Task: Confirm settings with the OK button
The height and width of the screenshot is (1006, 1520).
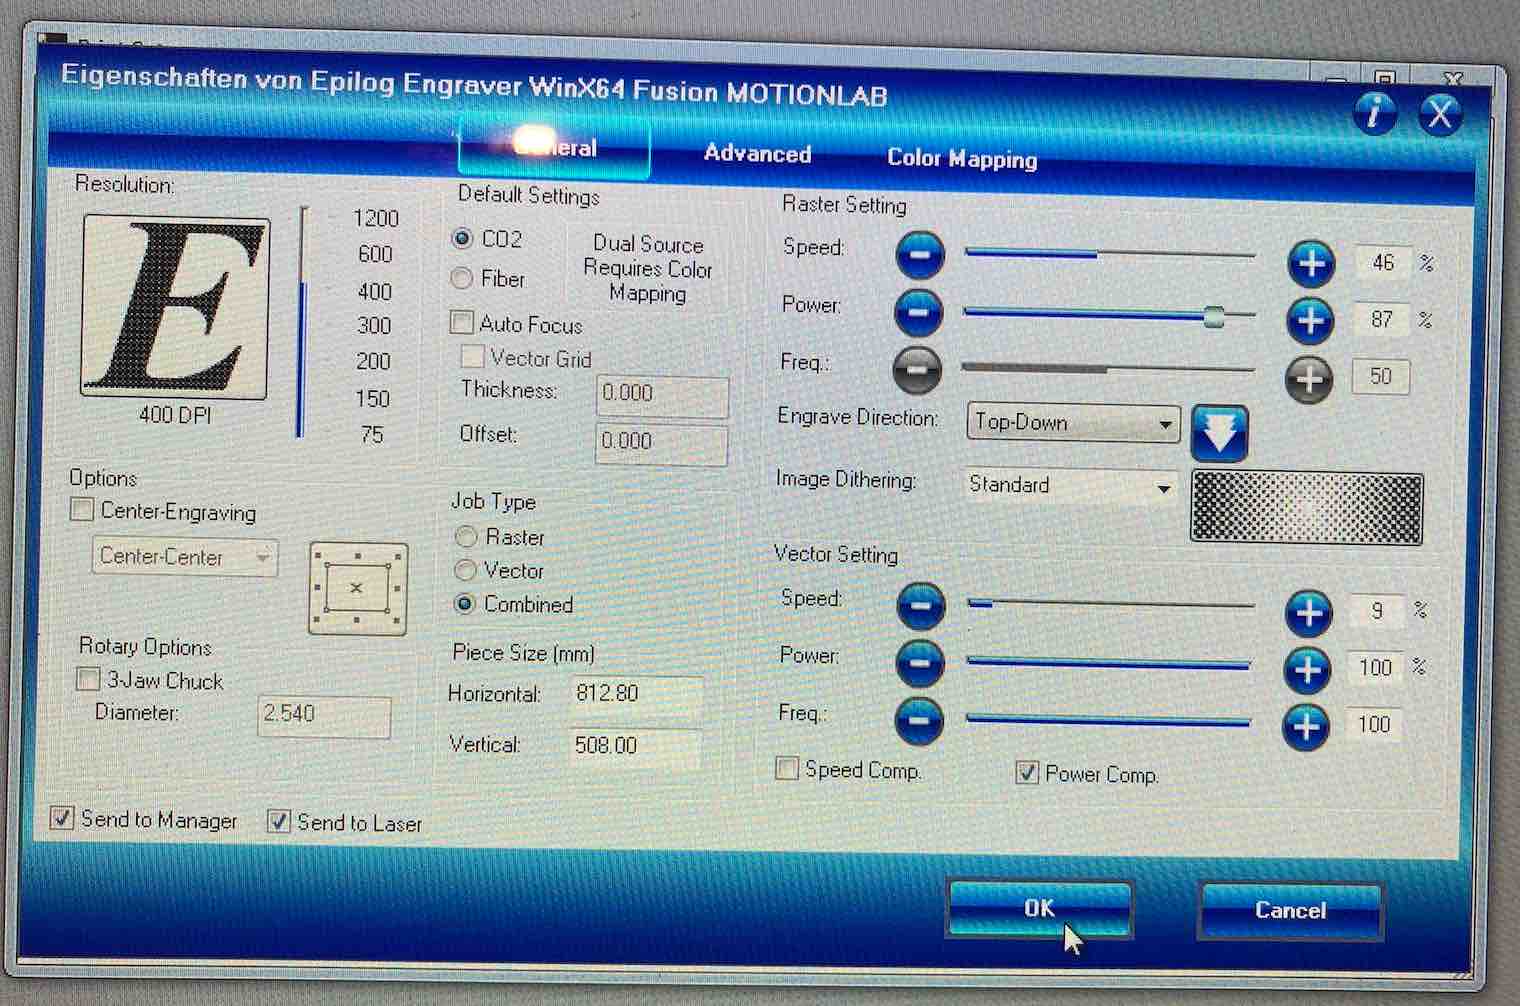Action: pos(1039,908)
